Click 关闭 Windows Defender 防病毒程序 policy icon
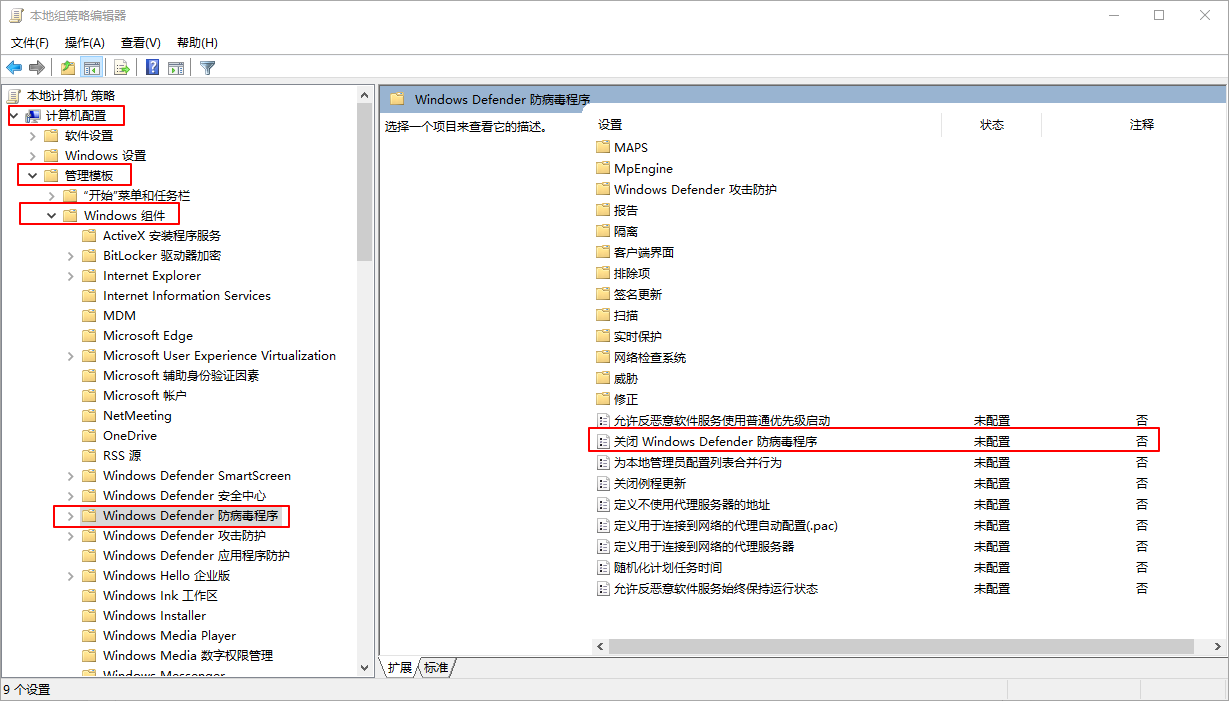The width and height of the screenshot is (1229, 701). click(x=603, y=441)
